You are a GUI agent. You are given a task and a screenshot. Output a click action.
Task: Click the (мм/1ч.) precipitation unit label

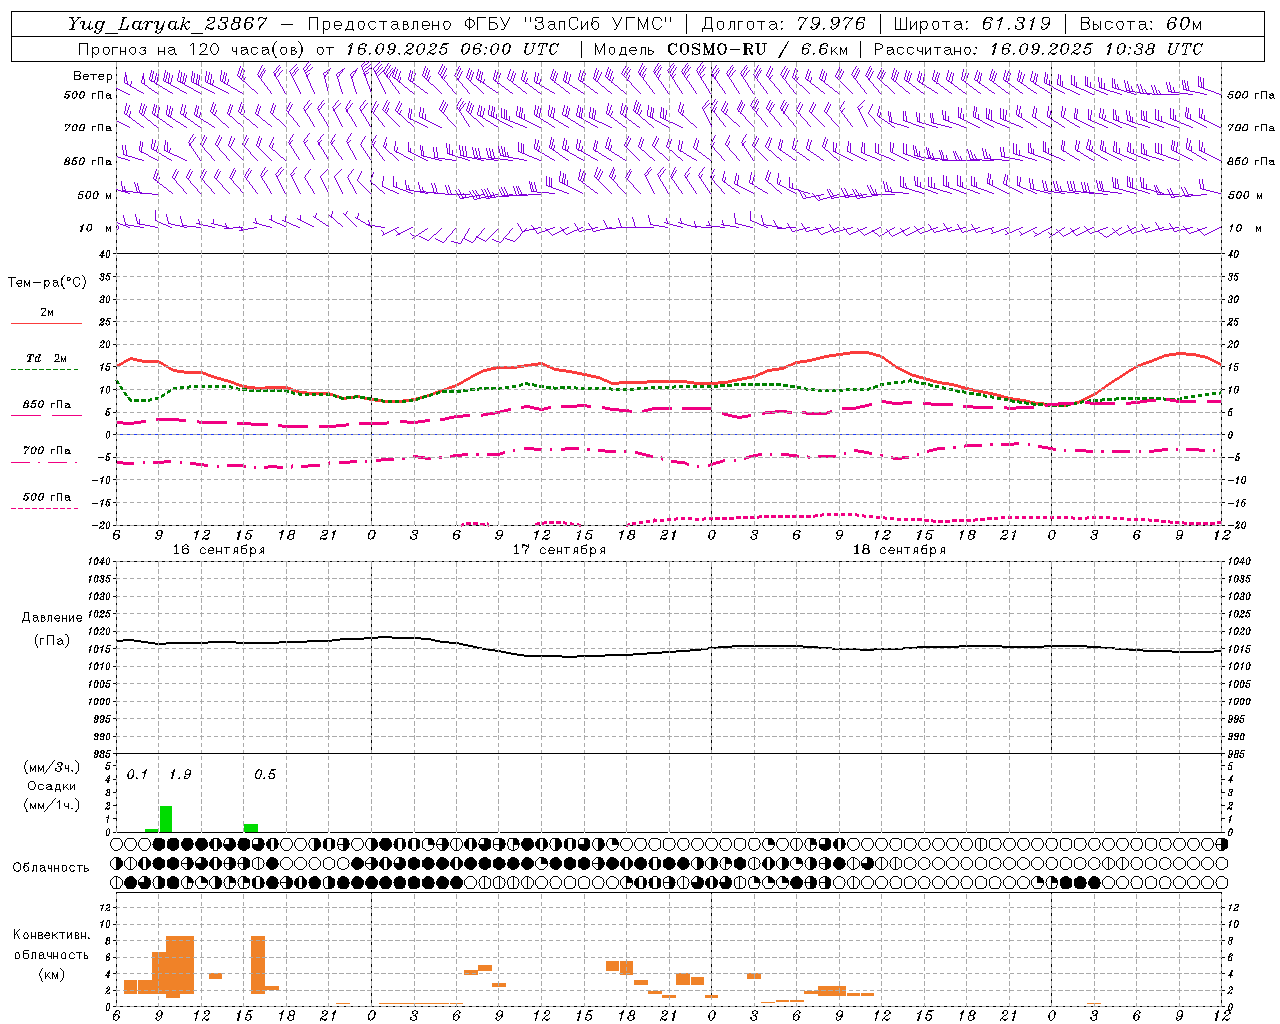(x=52, y=805)
